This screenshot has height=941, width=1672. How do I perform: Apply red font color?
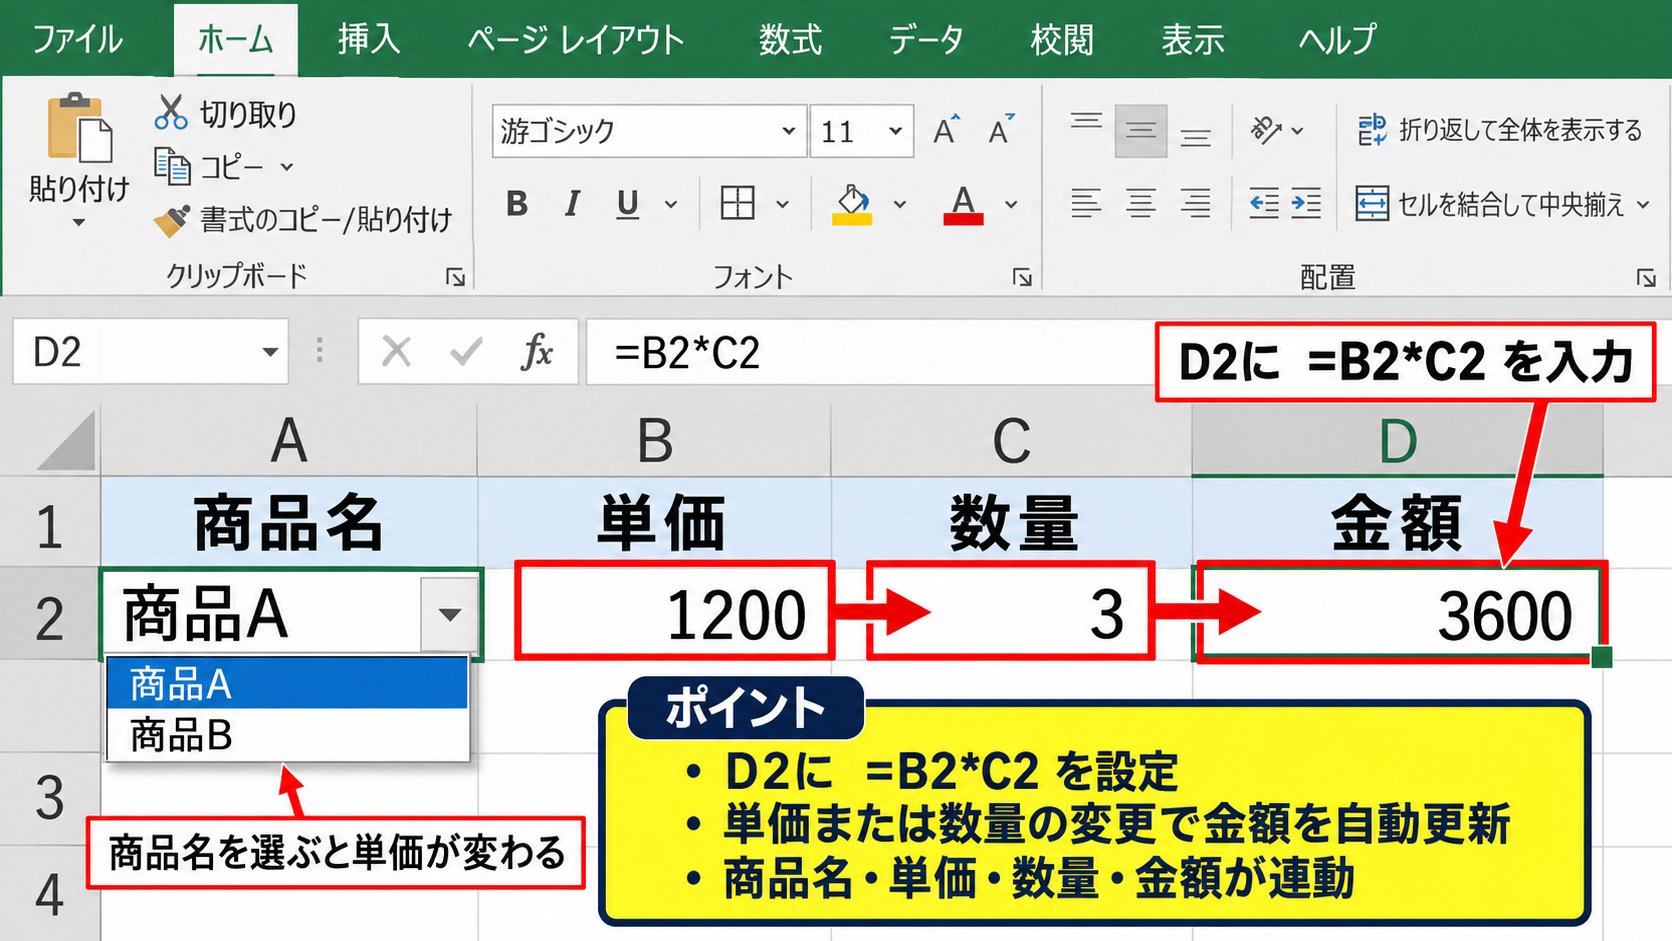(x=963, y=204)
